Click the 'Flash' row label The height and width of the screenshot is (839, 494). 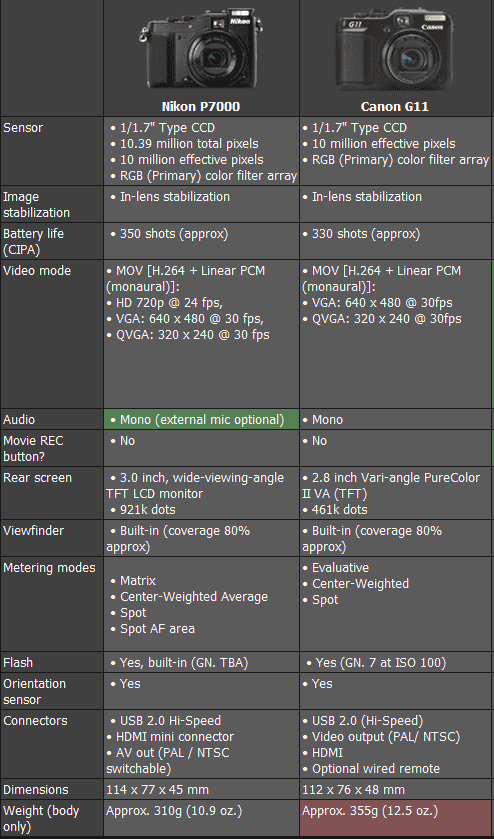tap(18, 662)
